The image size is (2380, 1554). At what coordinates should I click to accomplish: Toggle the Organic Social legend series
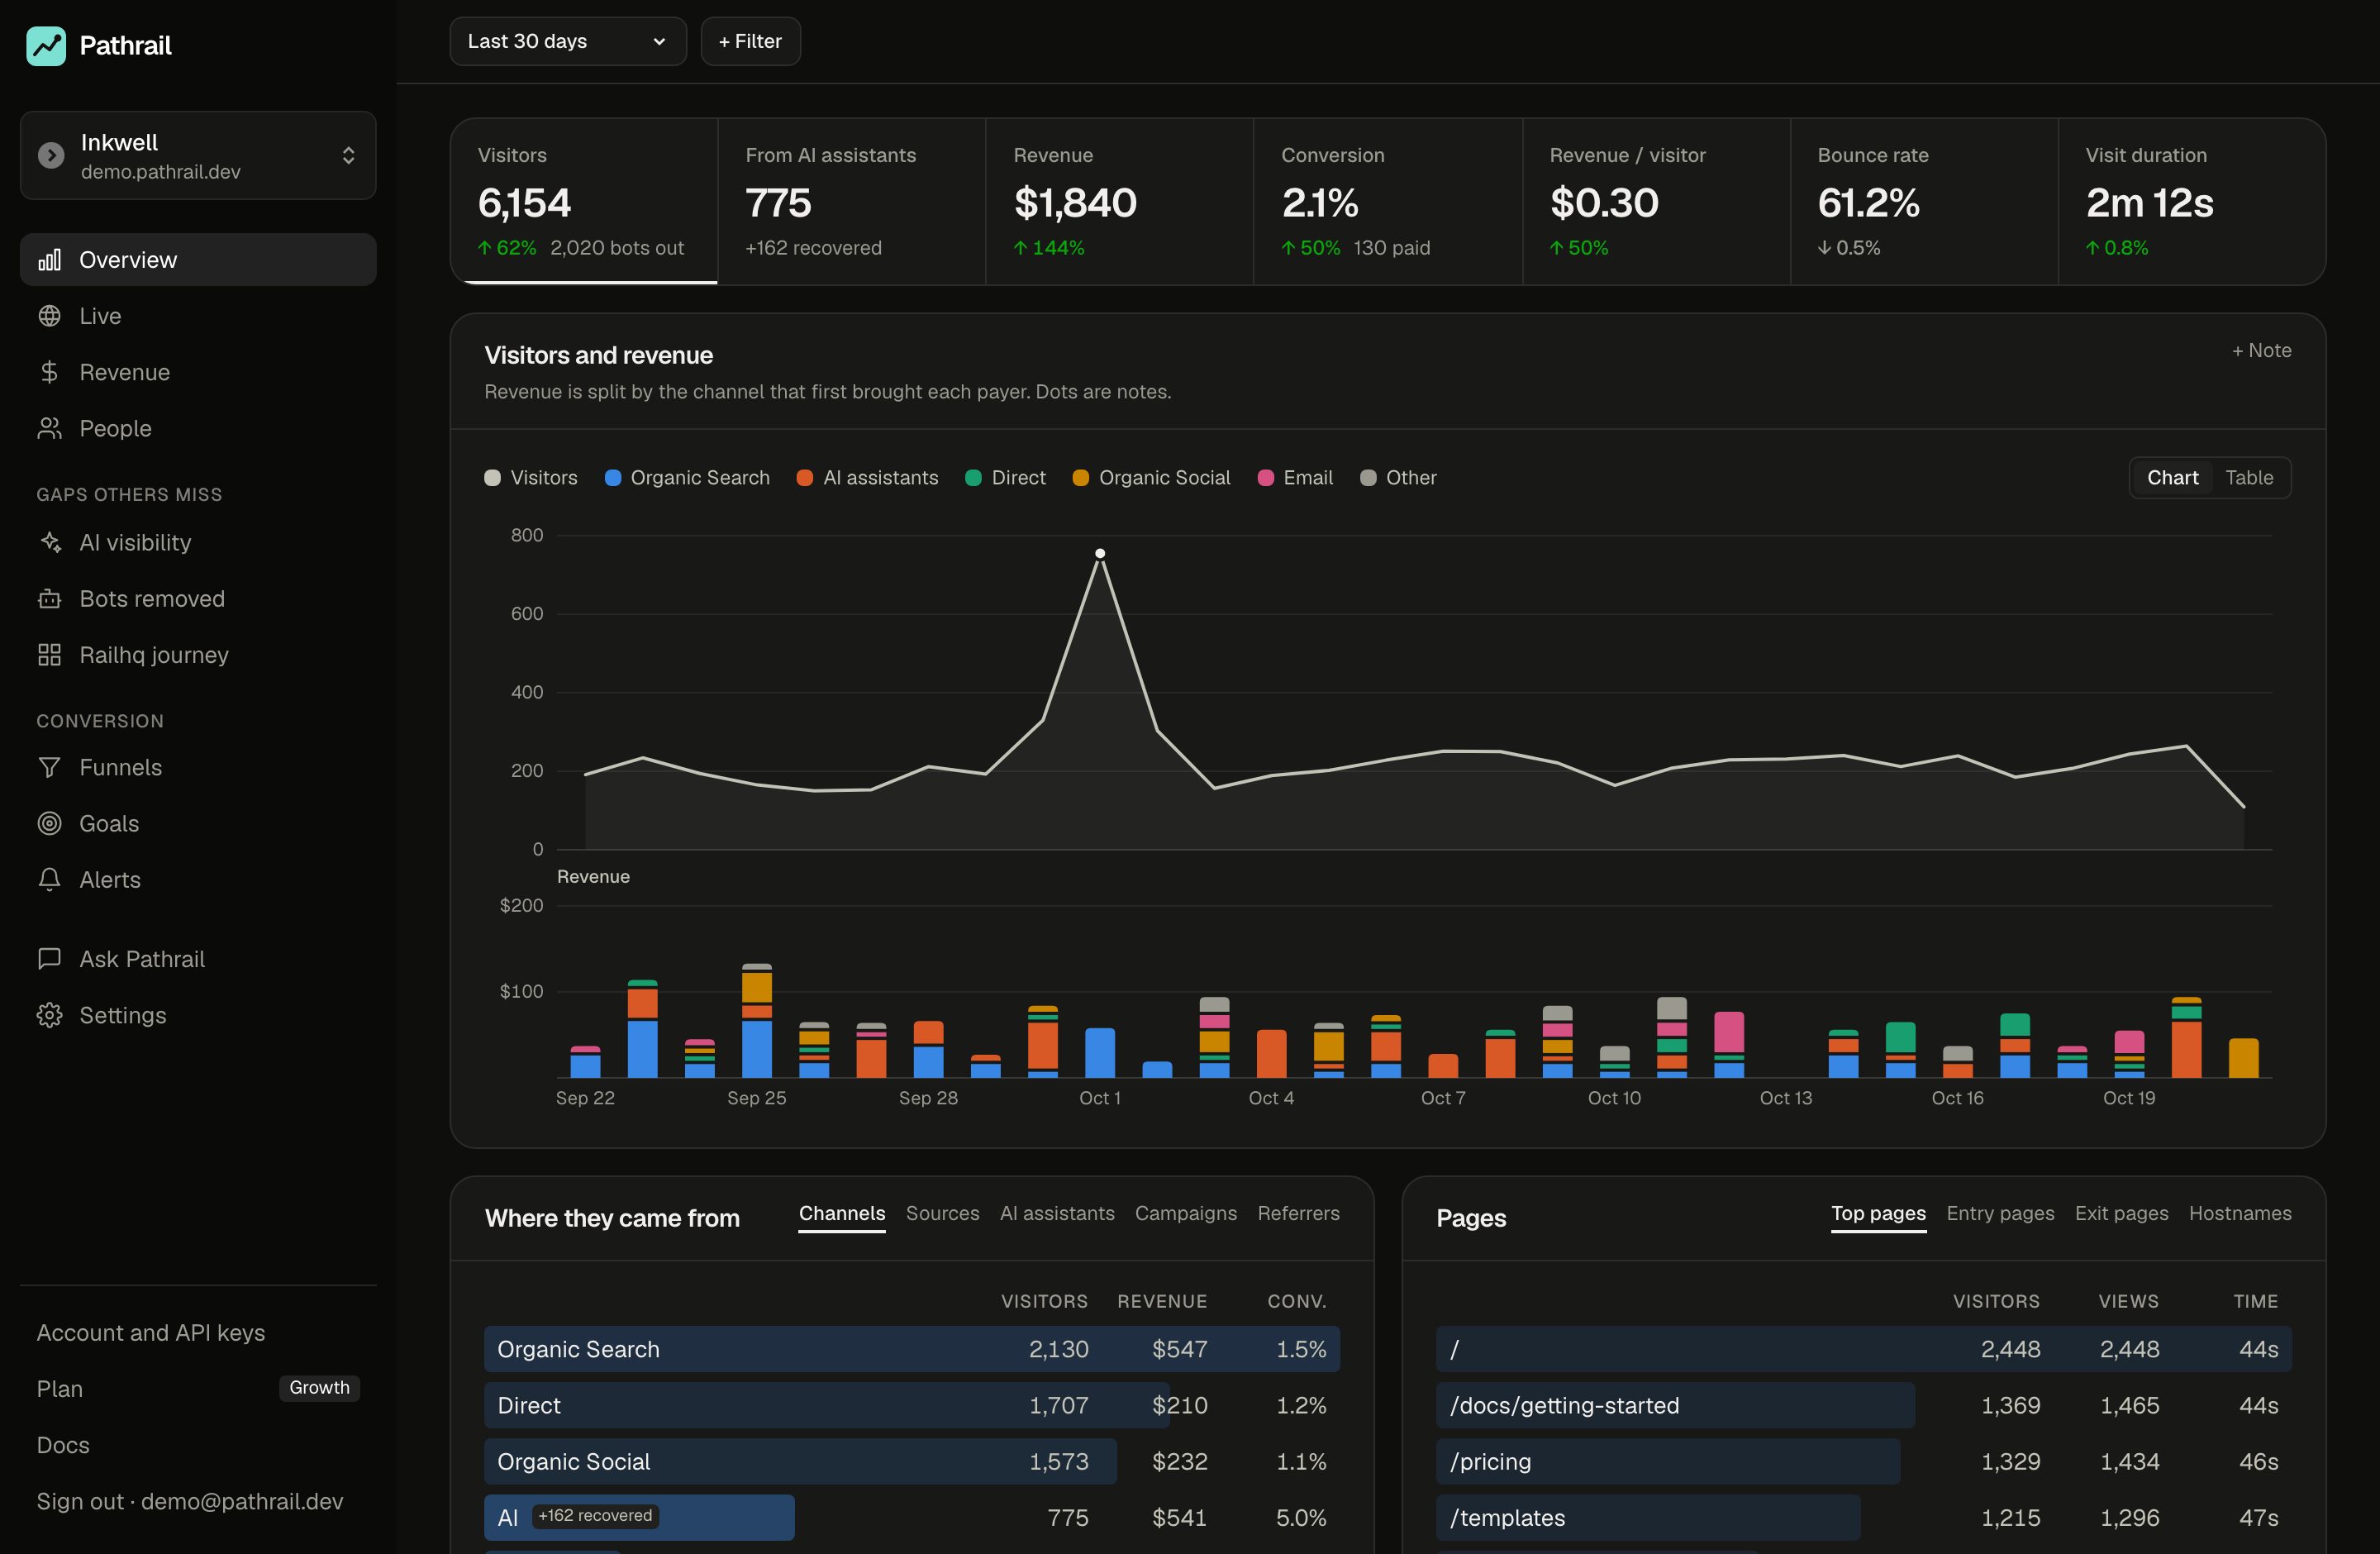[x=1151, y=478]
